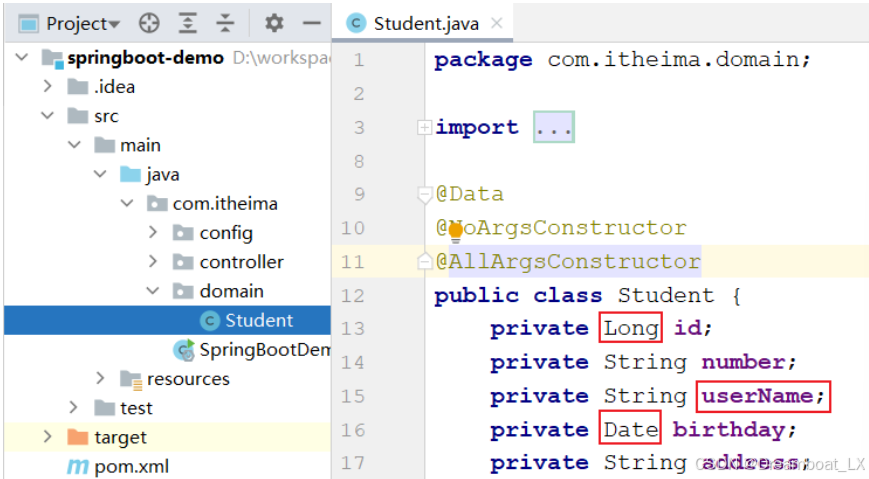Viewport: 869px width, 479px height.
Task: Click fold end marker at @AllArgsConstructor line
Action: click(x=424, y=261)
